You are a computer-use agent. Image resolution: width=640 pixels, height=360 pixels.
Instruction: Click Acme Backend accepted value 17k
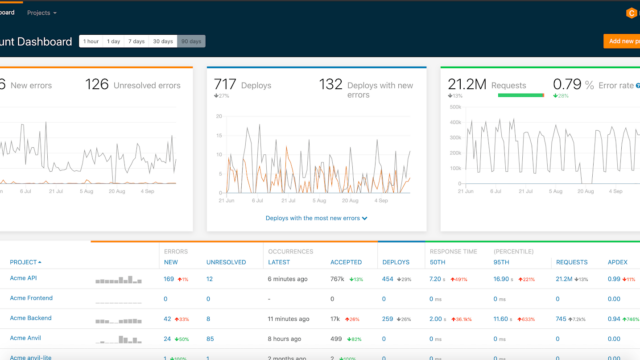[335, 319]
